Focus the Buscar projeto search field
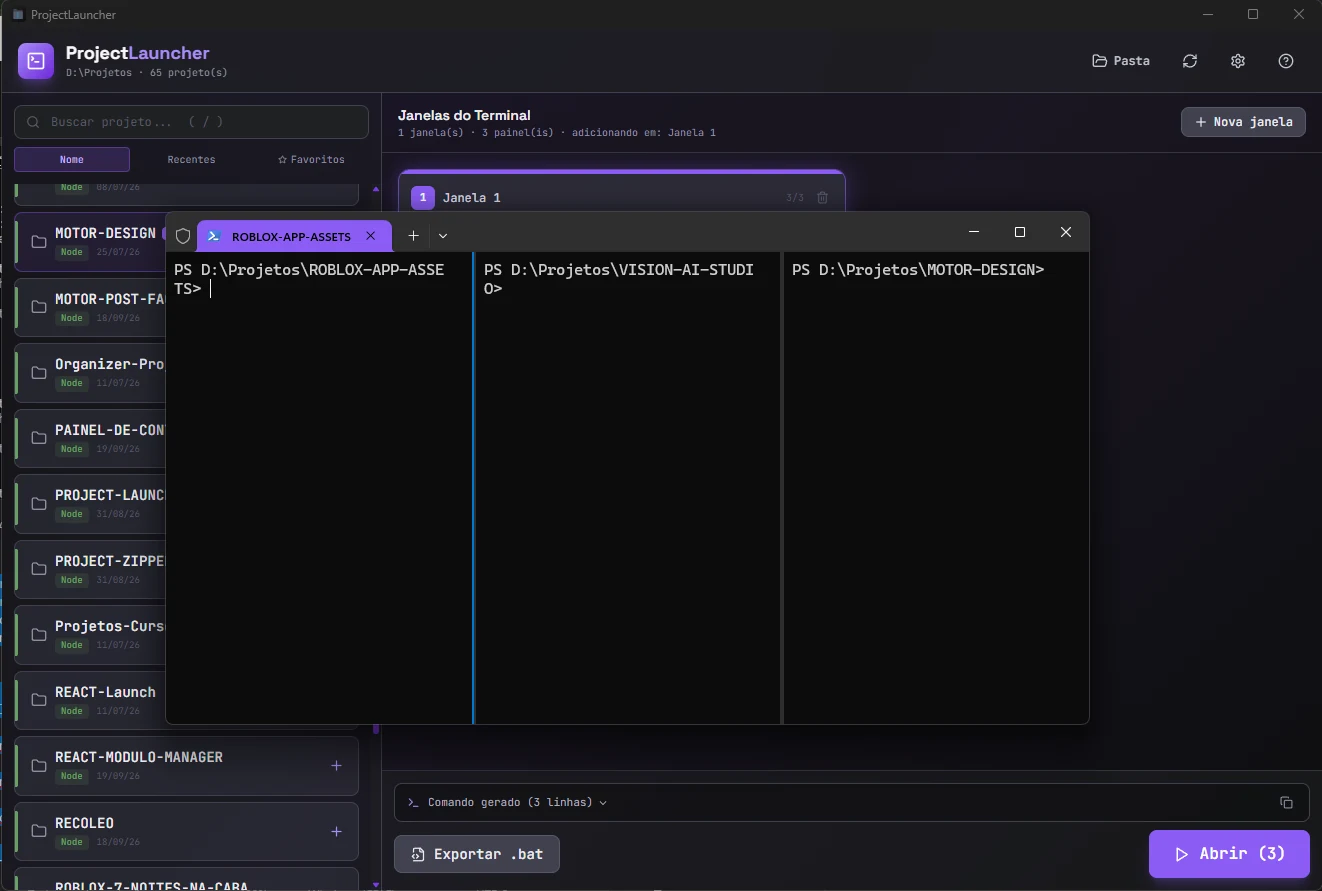 click(x=191, y=122)
